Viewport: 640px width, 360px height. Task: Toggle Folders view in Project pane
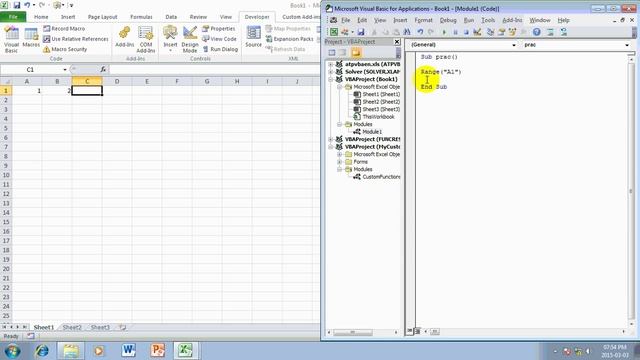[356, 52]
